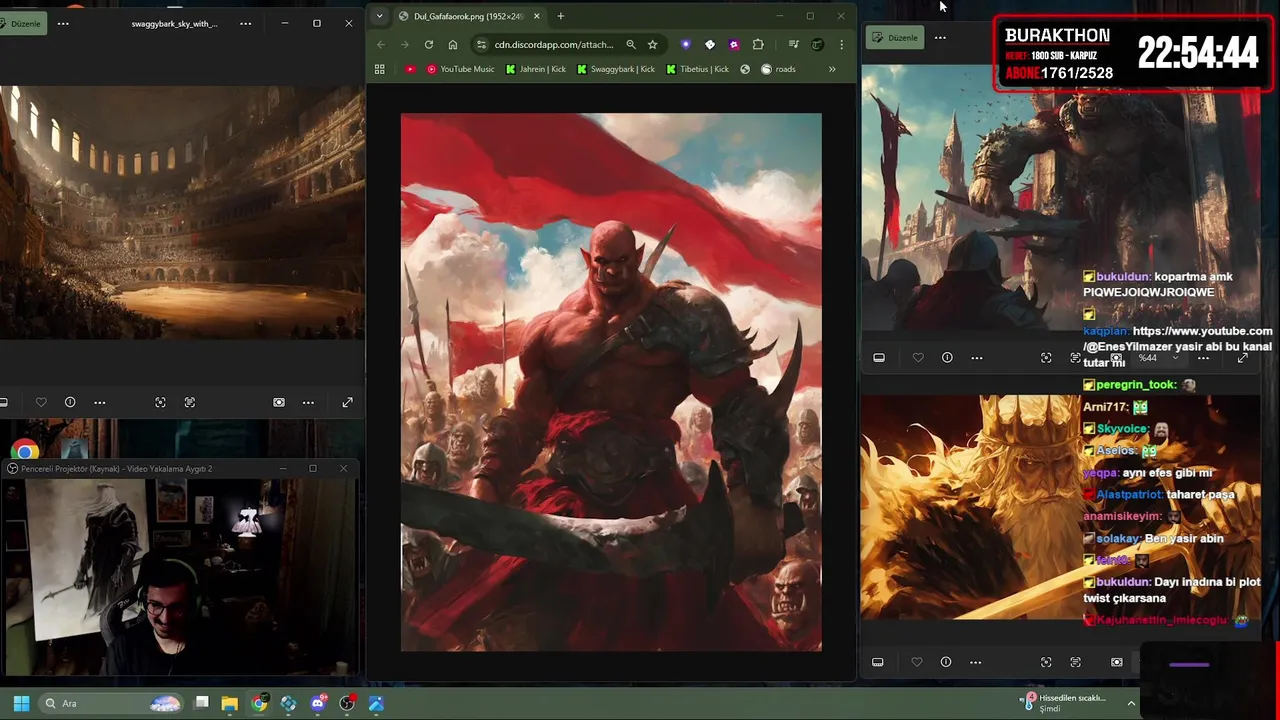Show hidden system tray icons chevron
This screenshot has height=720, width=1280.
pyautogui.click(x=1131, y=703)
